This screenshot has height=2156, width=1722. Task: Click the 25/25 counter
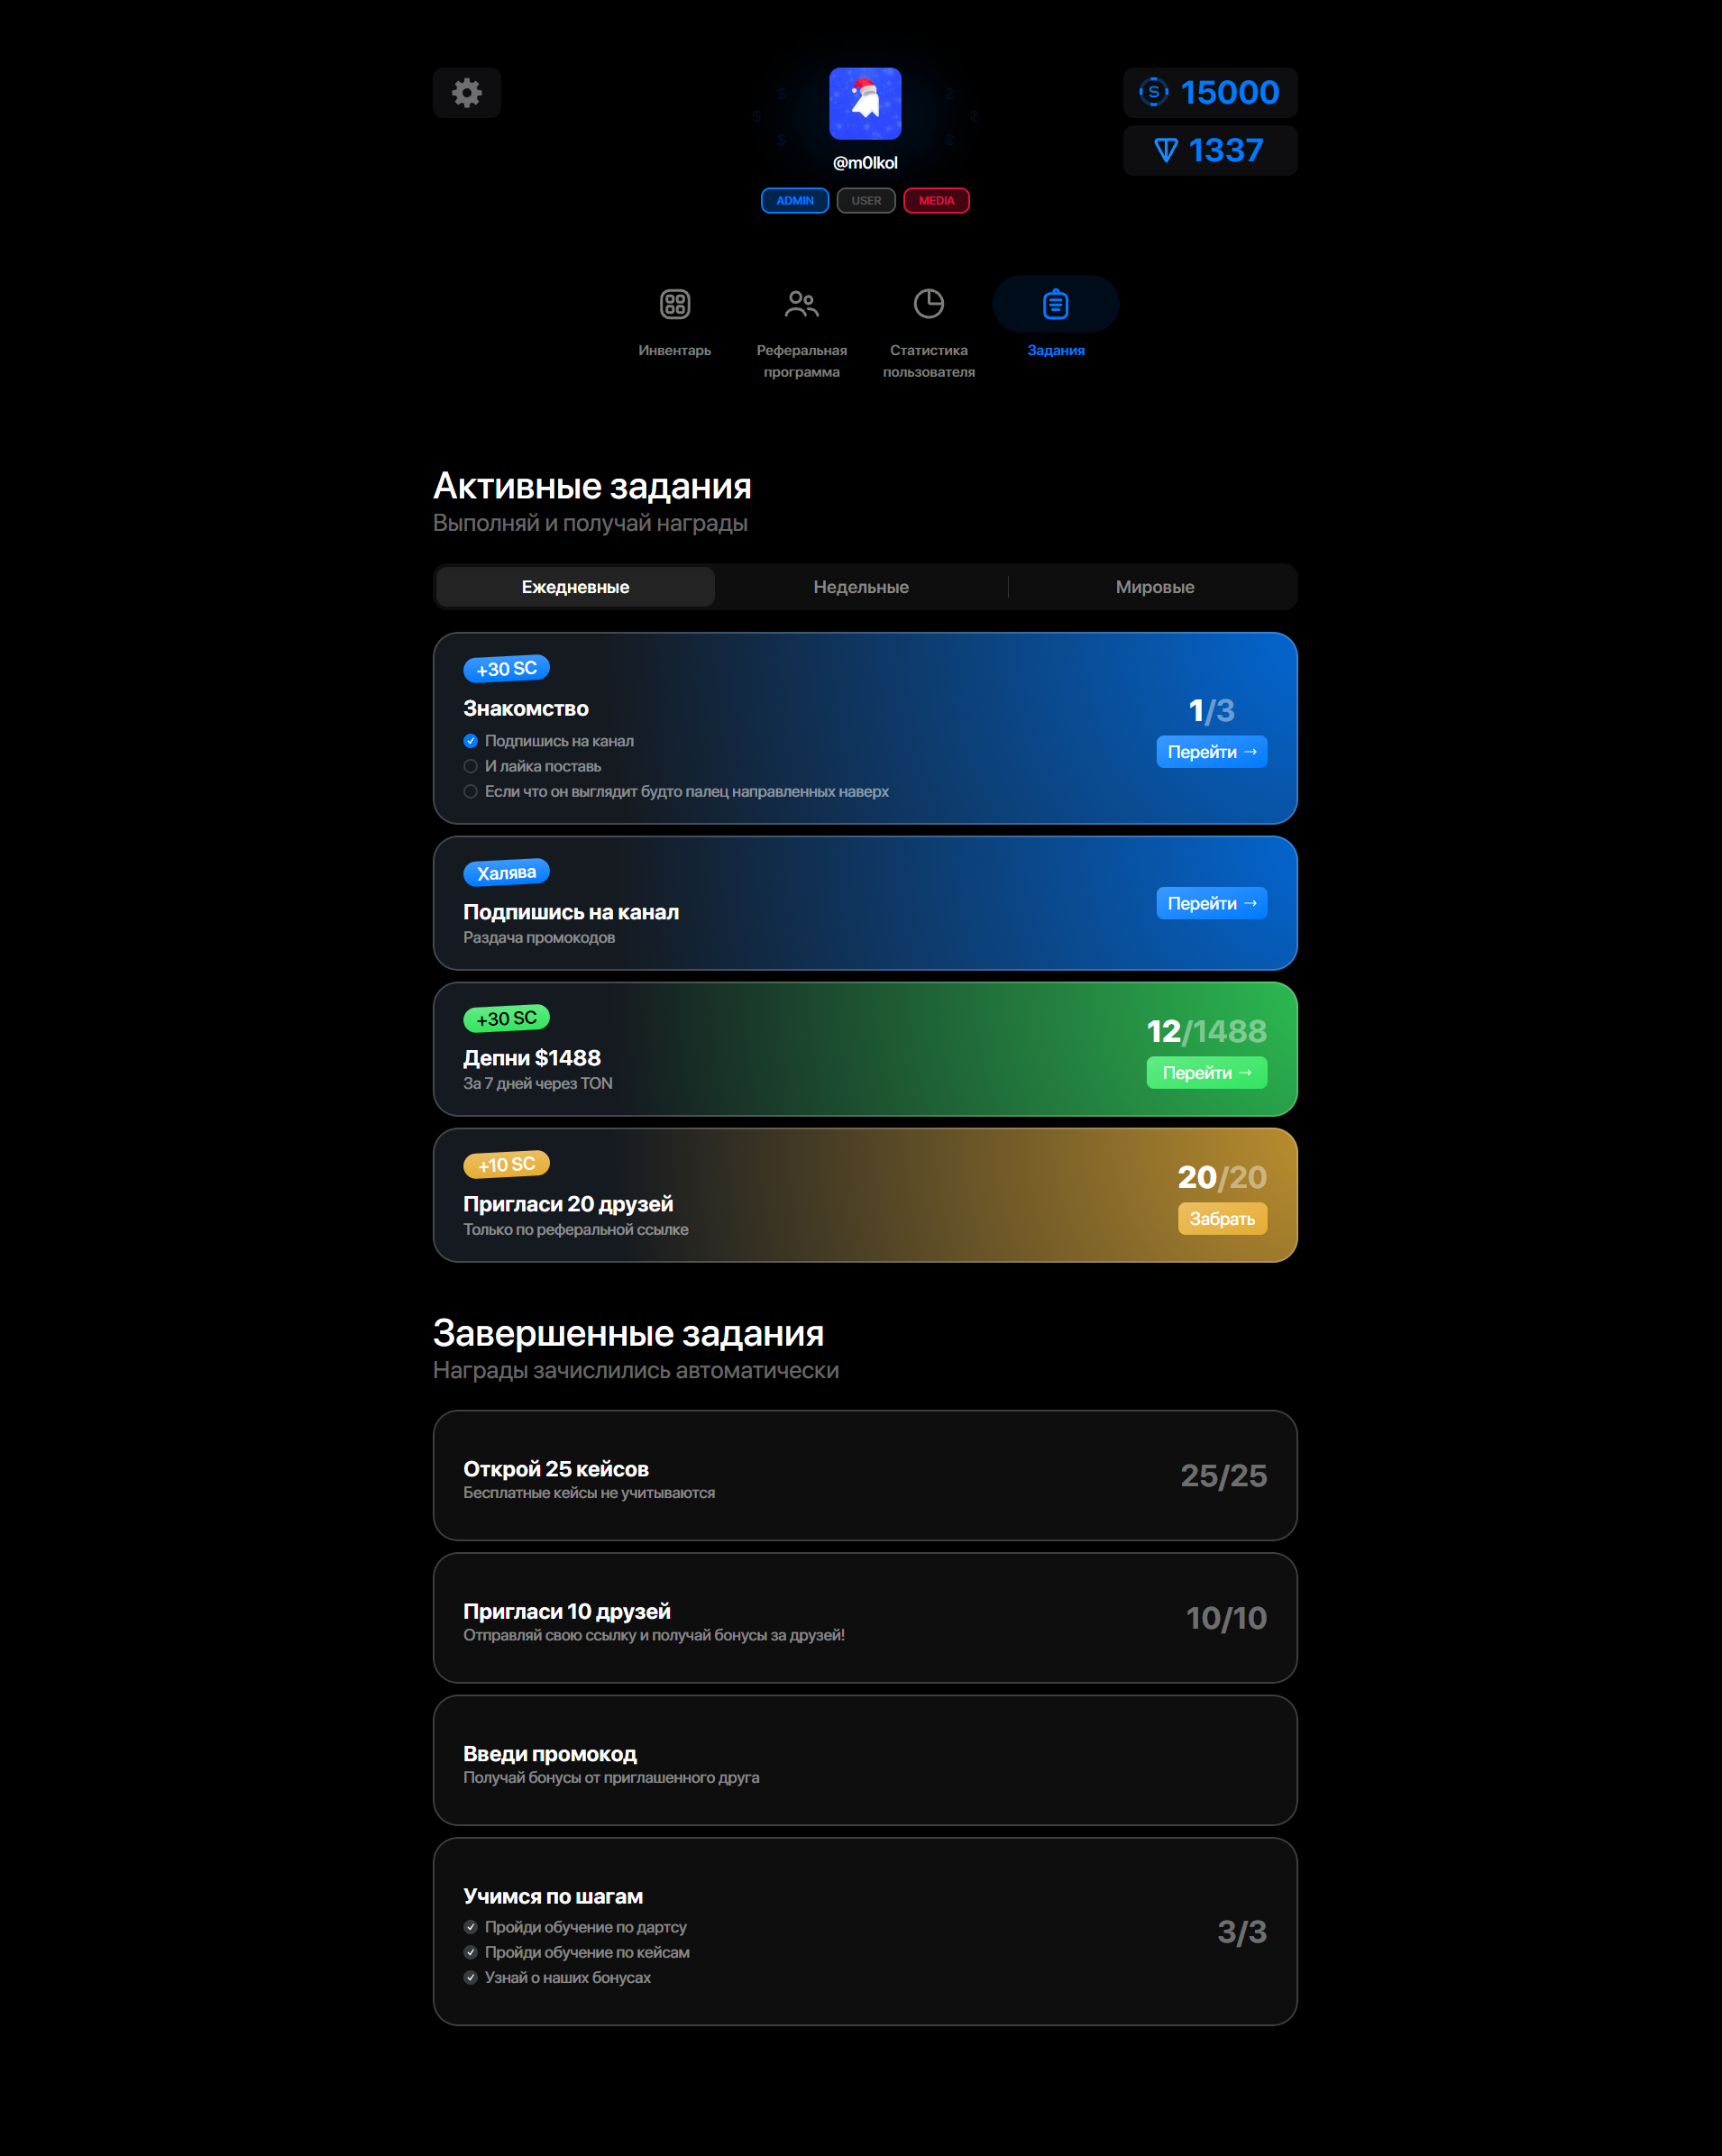(1224, 1476)
